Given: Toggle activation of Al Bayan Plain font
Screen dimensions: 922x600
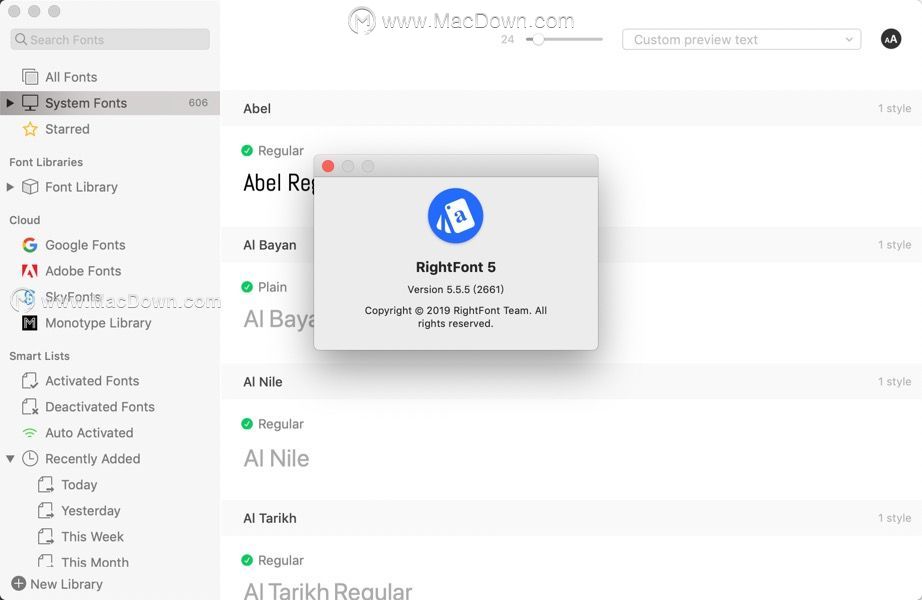Looking at the screenshot, I should (x=247, y=287).
